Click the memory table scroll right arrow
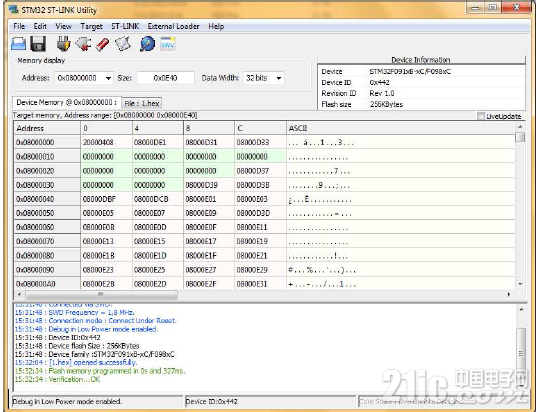Viewport: 536px width, 412px height. (509, 294)
